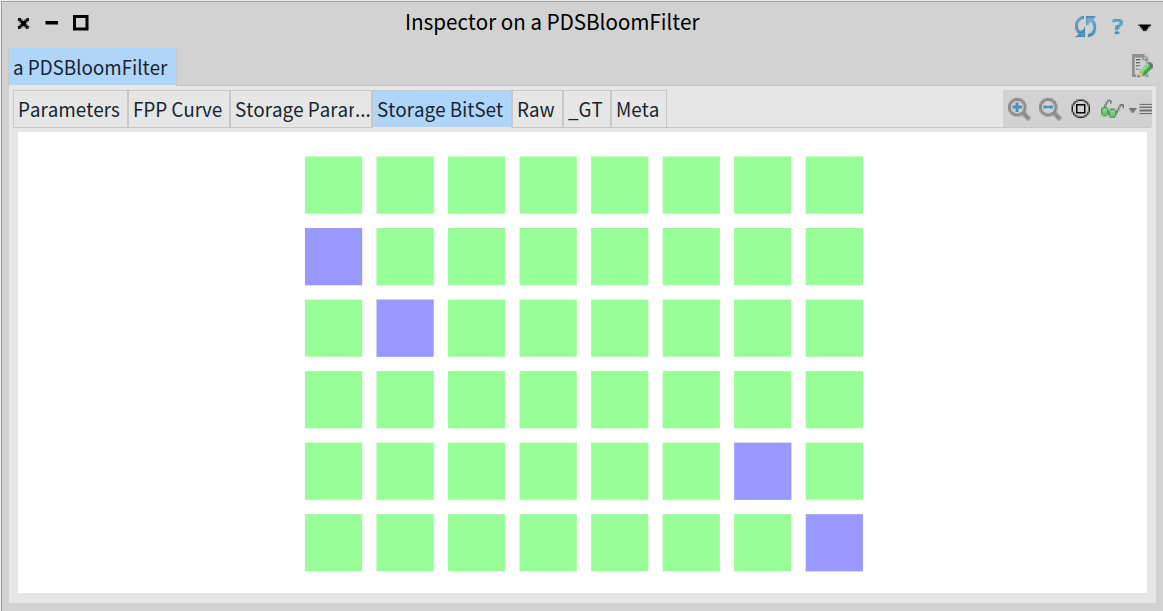Click the inspector refresh icon
Viewport: 1163px width, 611px height.
coord(1085,27)
